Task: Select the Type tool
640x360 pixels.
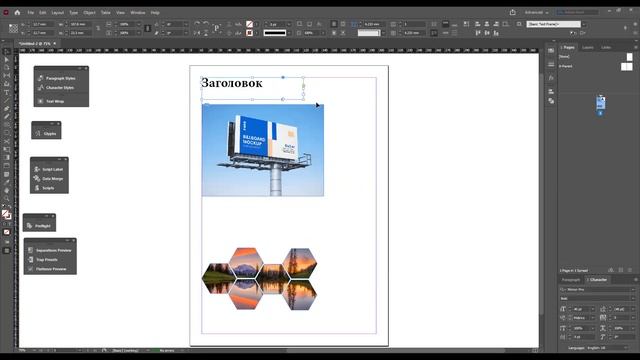Action: [x=7, y=92]
